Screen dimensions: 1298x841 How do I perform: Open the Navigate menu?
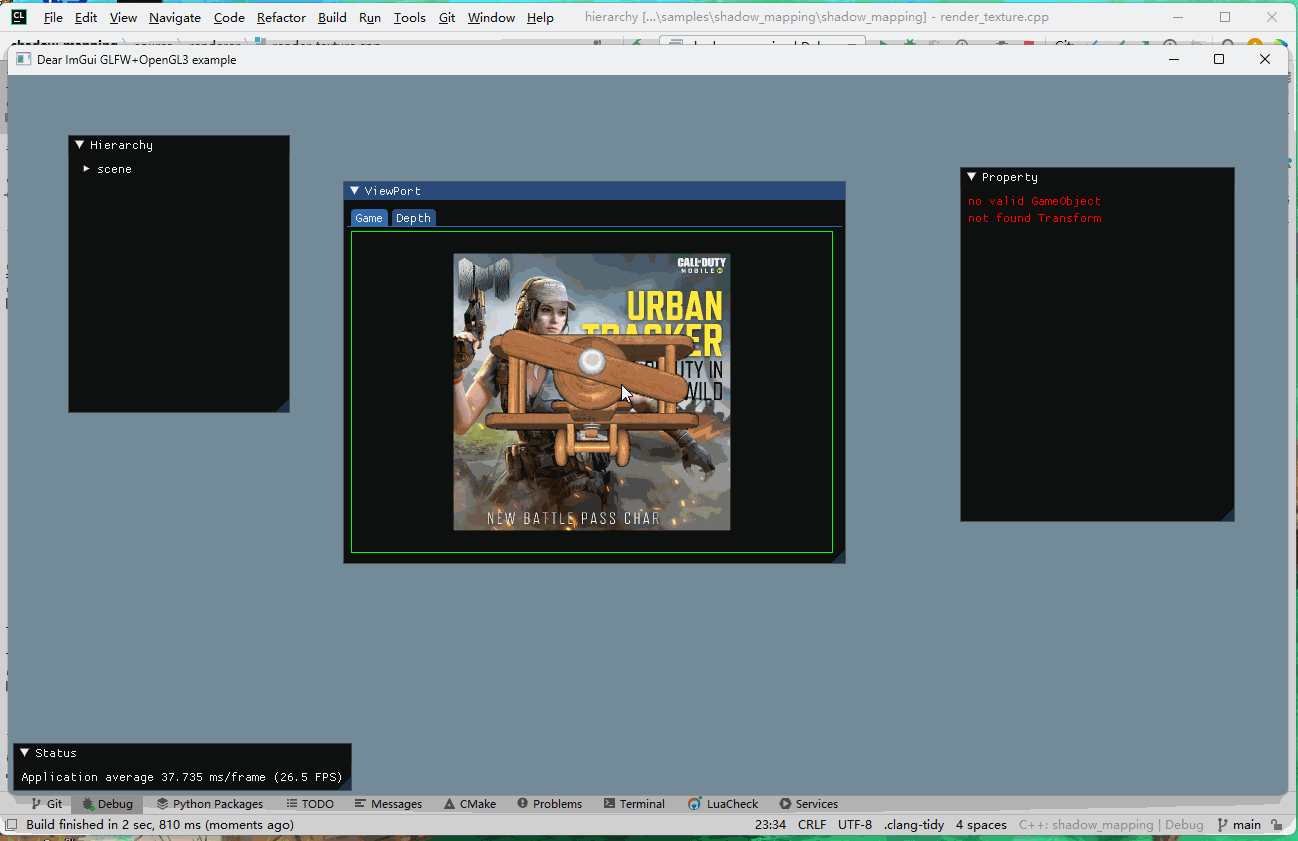(x=175, y=18)
